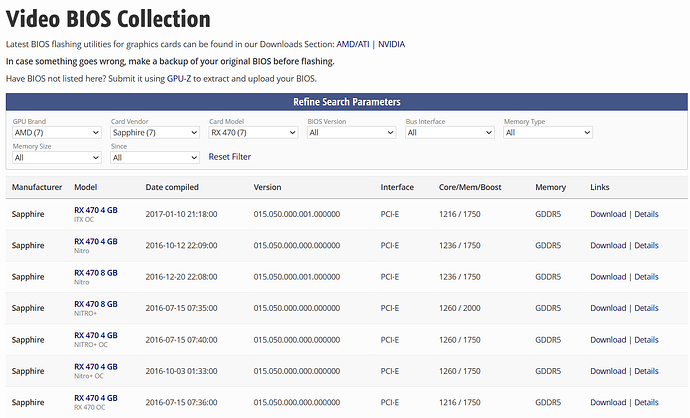Open the RX 470 8 GB NITRO+ model link

click(96, 304)
